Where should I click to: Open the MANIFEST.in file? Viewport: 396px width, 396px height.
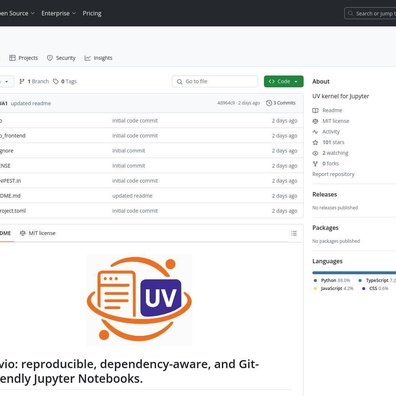[x=10, y=181]
